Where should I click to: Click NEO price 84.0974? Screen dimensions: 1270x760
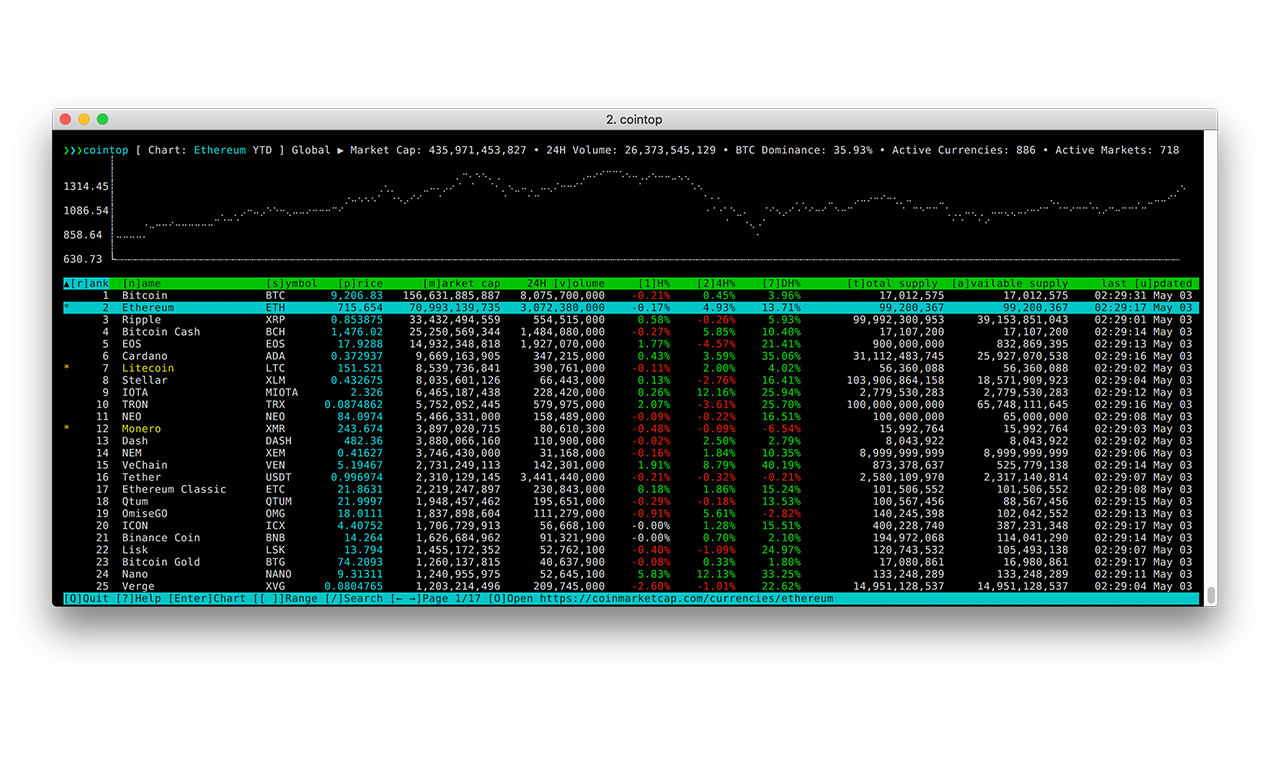(x=360, y=416)
